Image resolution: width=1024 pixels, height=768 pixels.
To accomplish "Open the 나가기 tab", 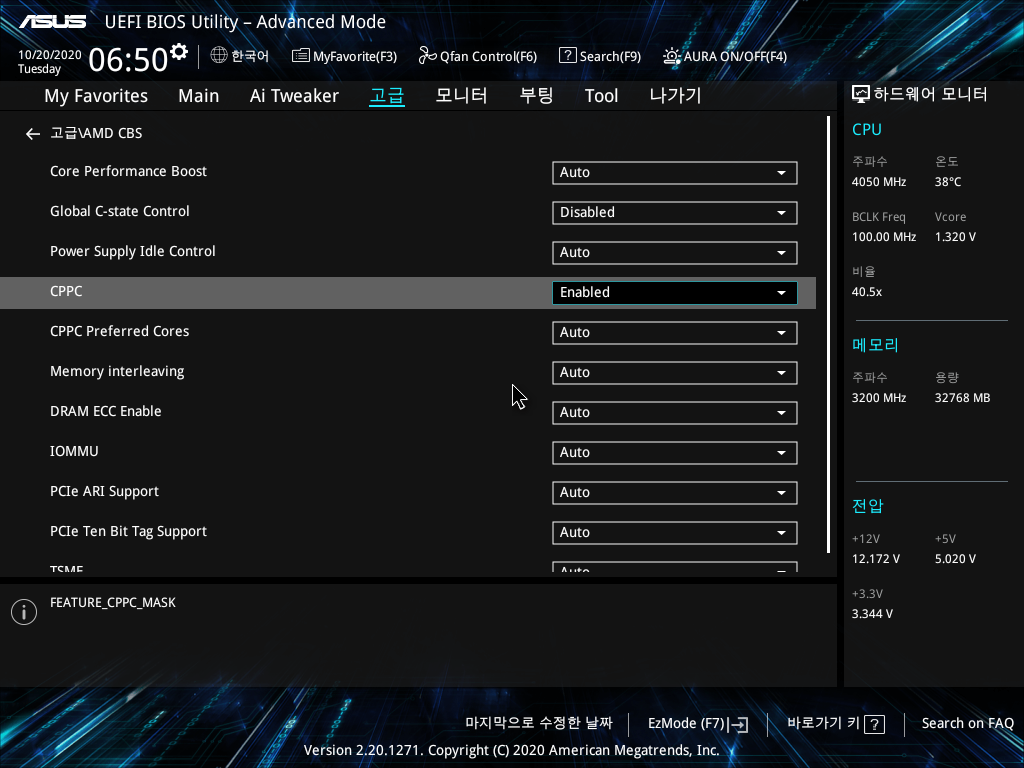I will click(x=675, y=96).
